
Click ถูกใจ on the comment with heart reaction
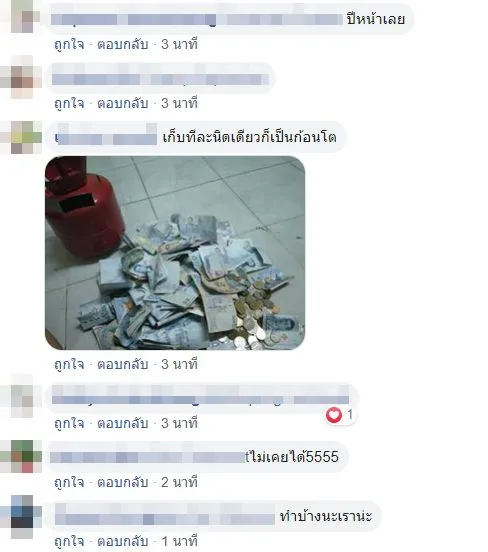click(x=69, y=423)
